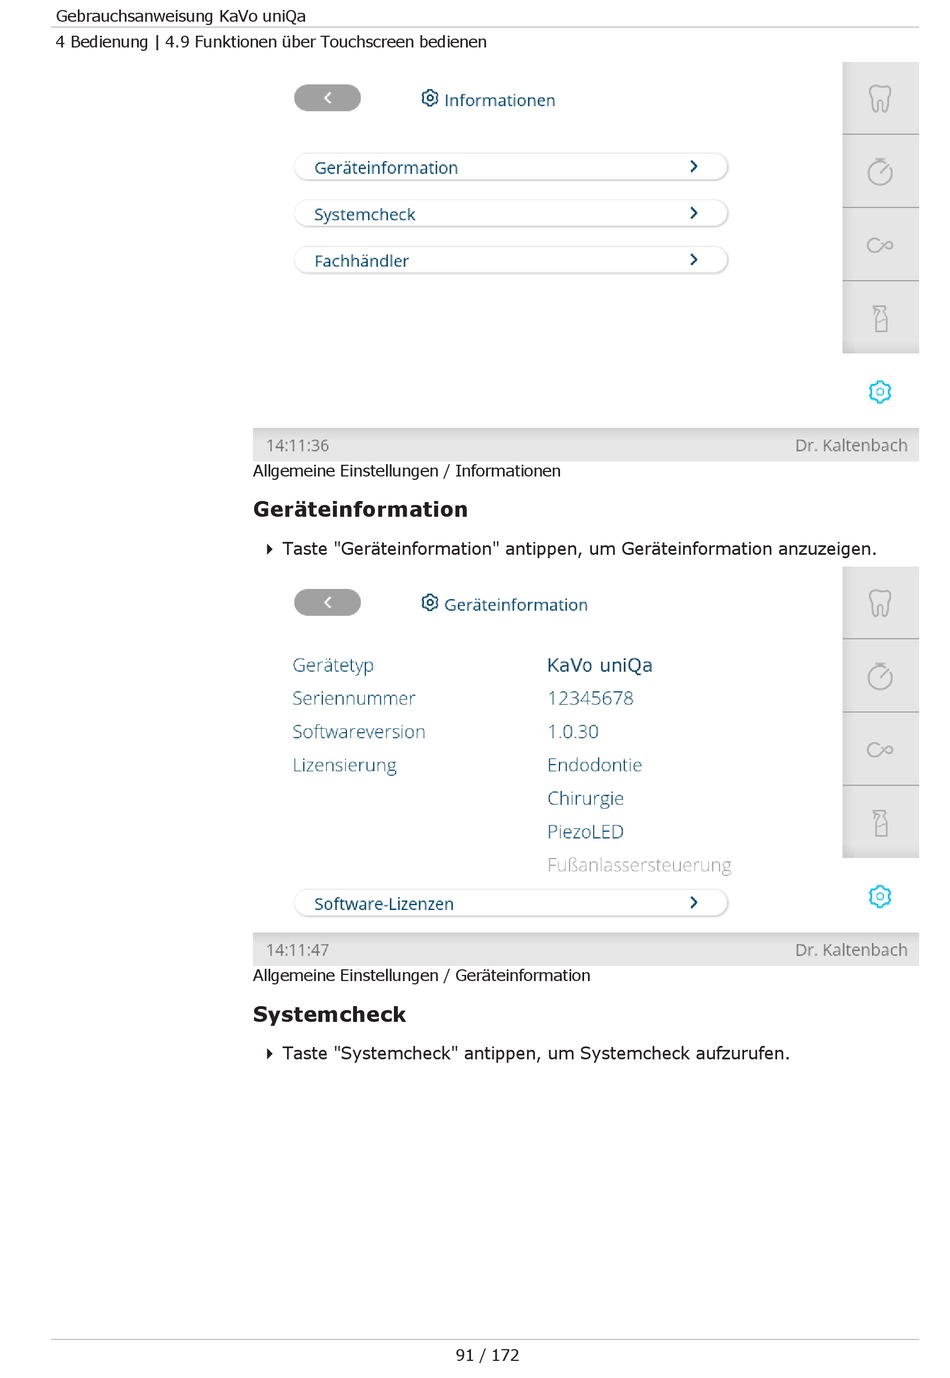Expand Fachhändler via its chevron arrow
This screenshot has height=1378, width=950.
coord(694,260)
